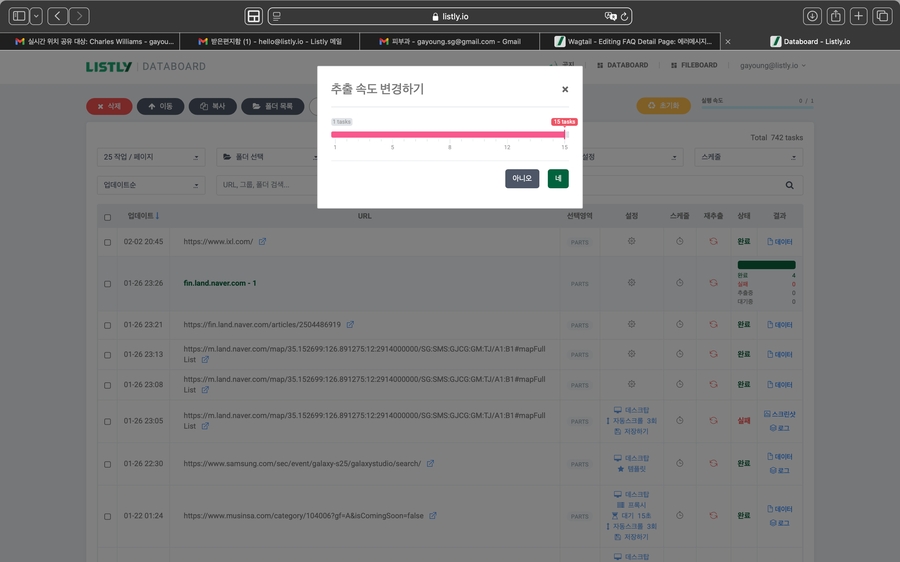Click settings gear for ixl.com row
This screenshot has width=900, height=562.
click(x=631, y=241)
